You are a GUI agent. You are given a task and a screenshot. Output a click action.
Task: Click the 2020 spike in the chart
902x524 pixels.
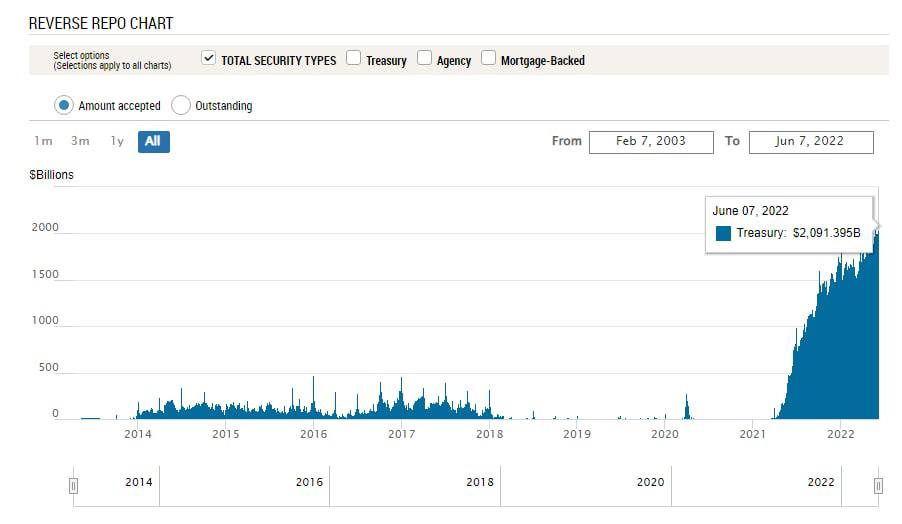687,406
